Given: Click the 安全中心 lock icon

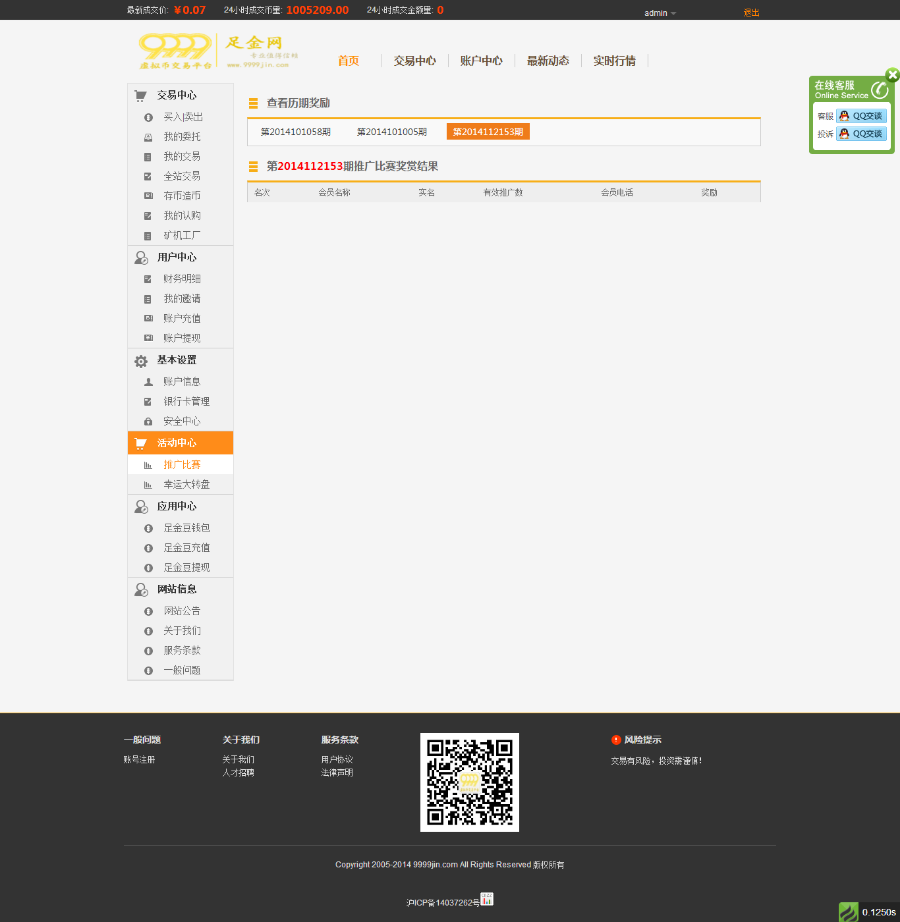Looking at the screenshot, I should (148, 422).
